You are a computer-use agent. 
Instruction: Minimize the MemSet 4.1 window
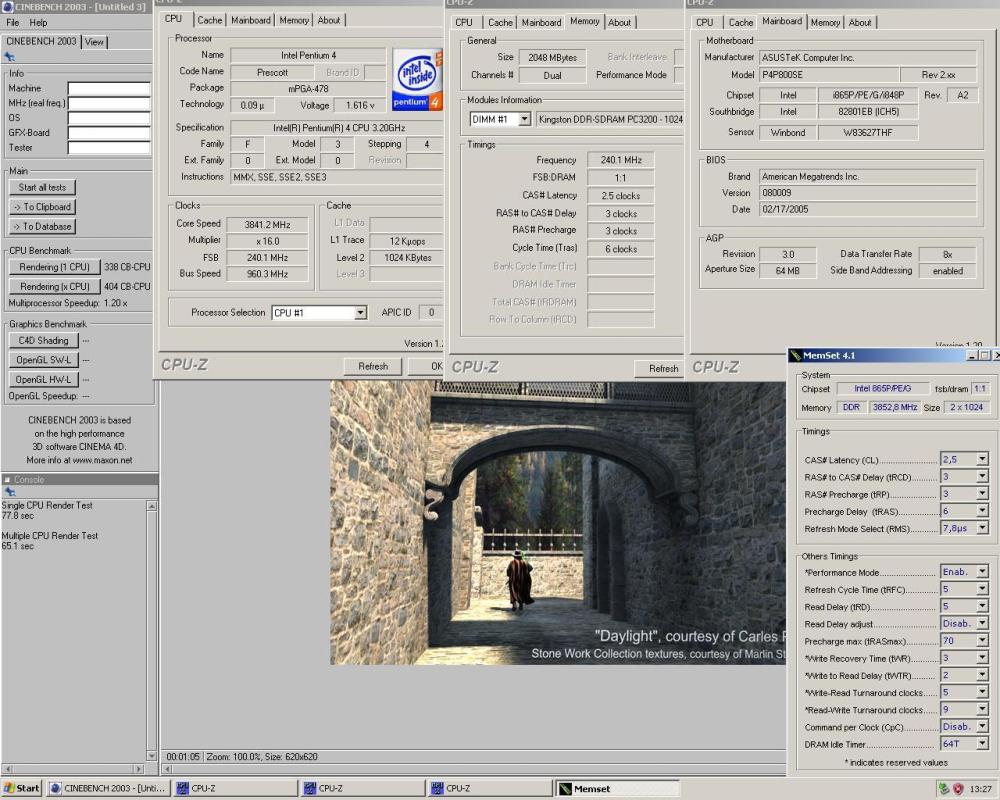[972, 355]
